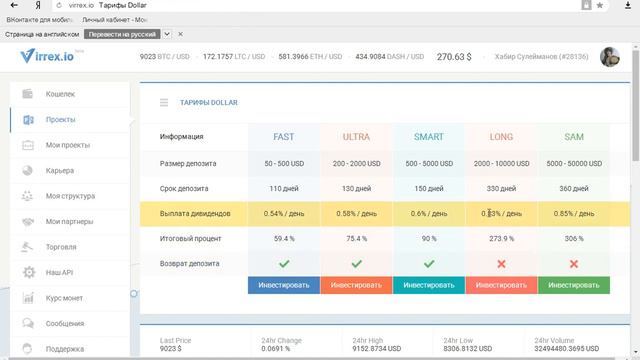
Task: Translate page via Перевести на русский
Action: (122, 34)
